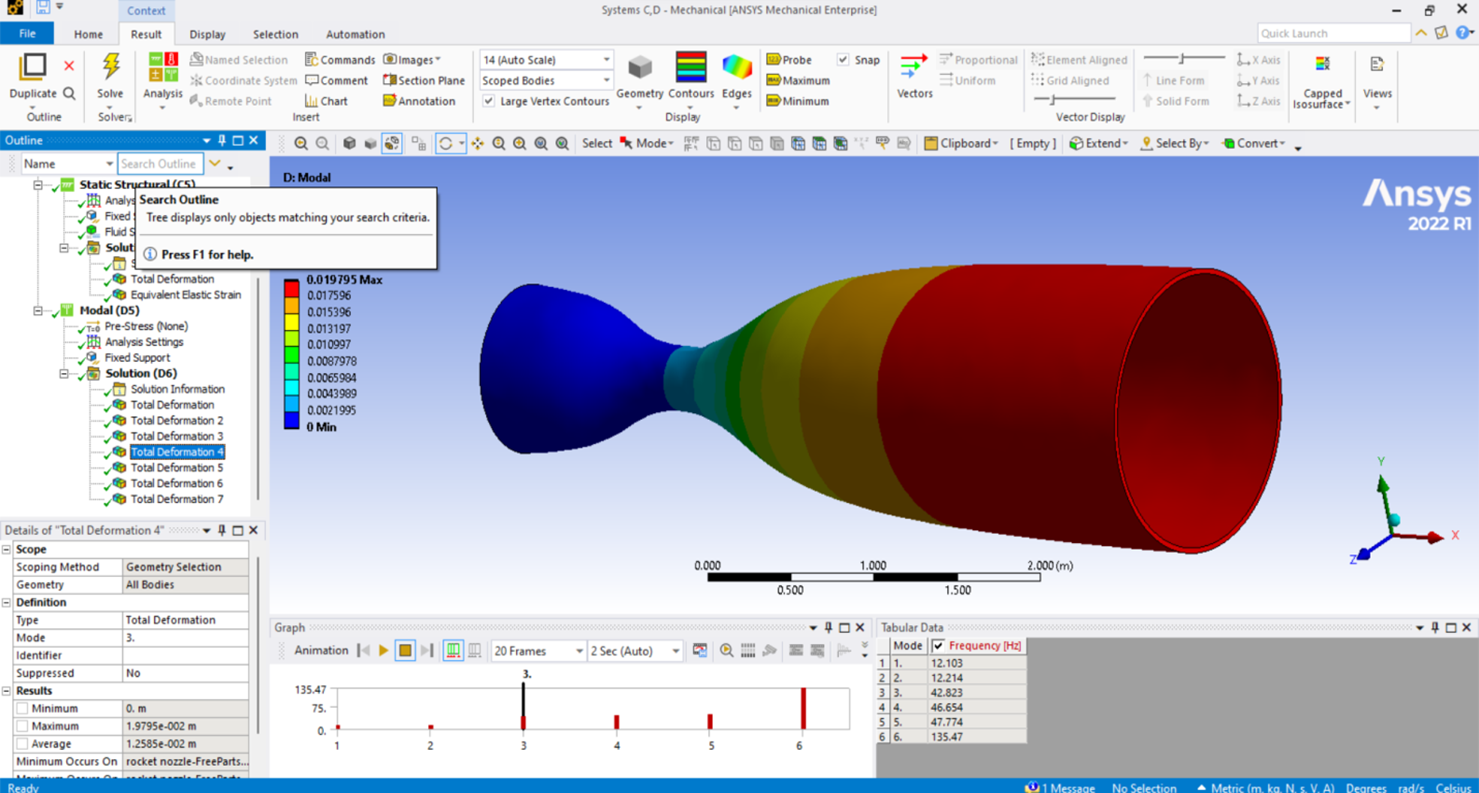Open the Convert menu in the toolbar

(1254, 144)
